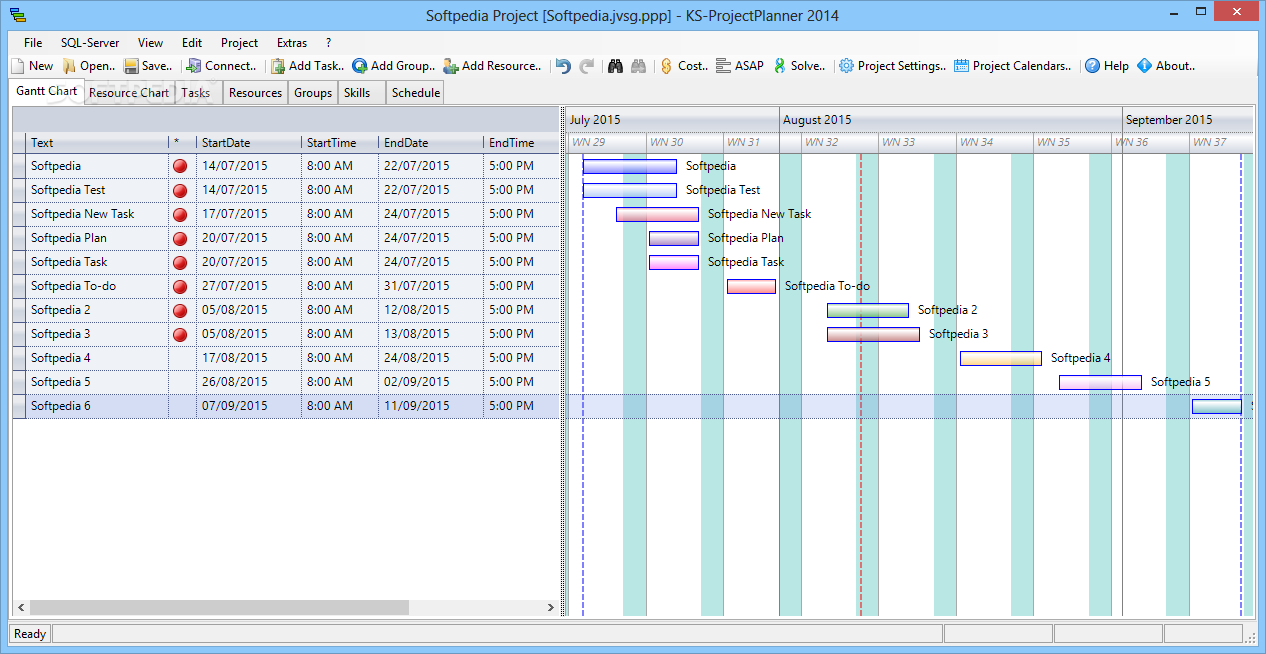Image resolution: width=1266 pixels, height=654 pixels.
Task: Click the scrollbar right arrow under table
Action: click(x=551, y=607)
